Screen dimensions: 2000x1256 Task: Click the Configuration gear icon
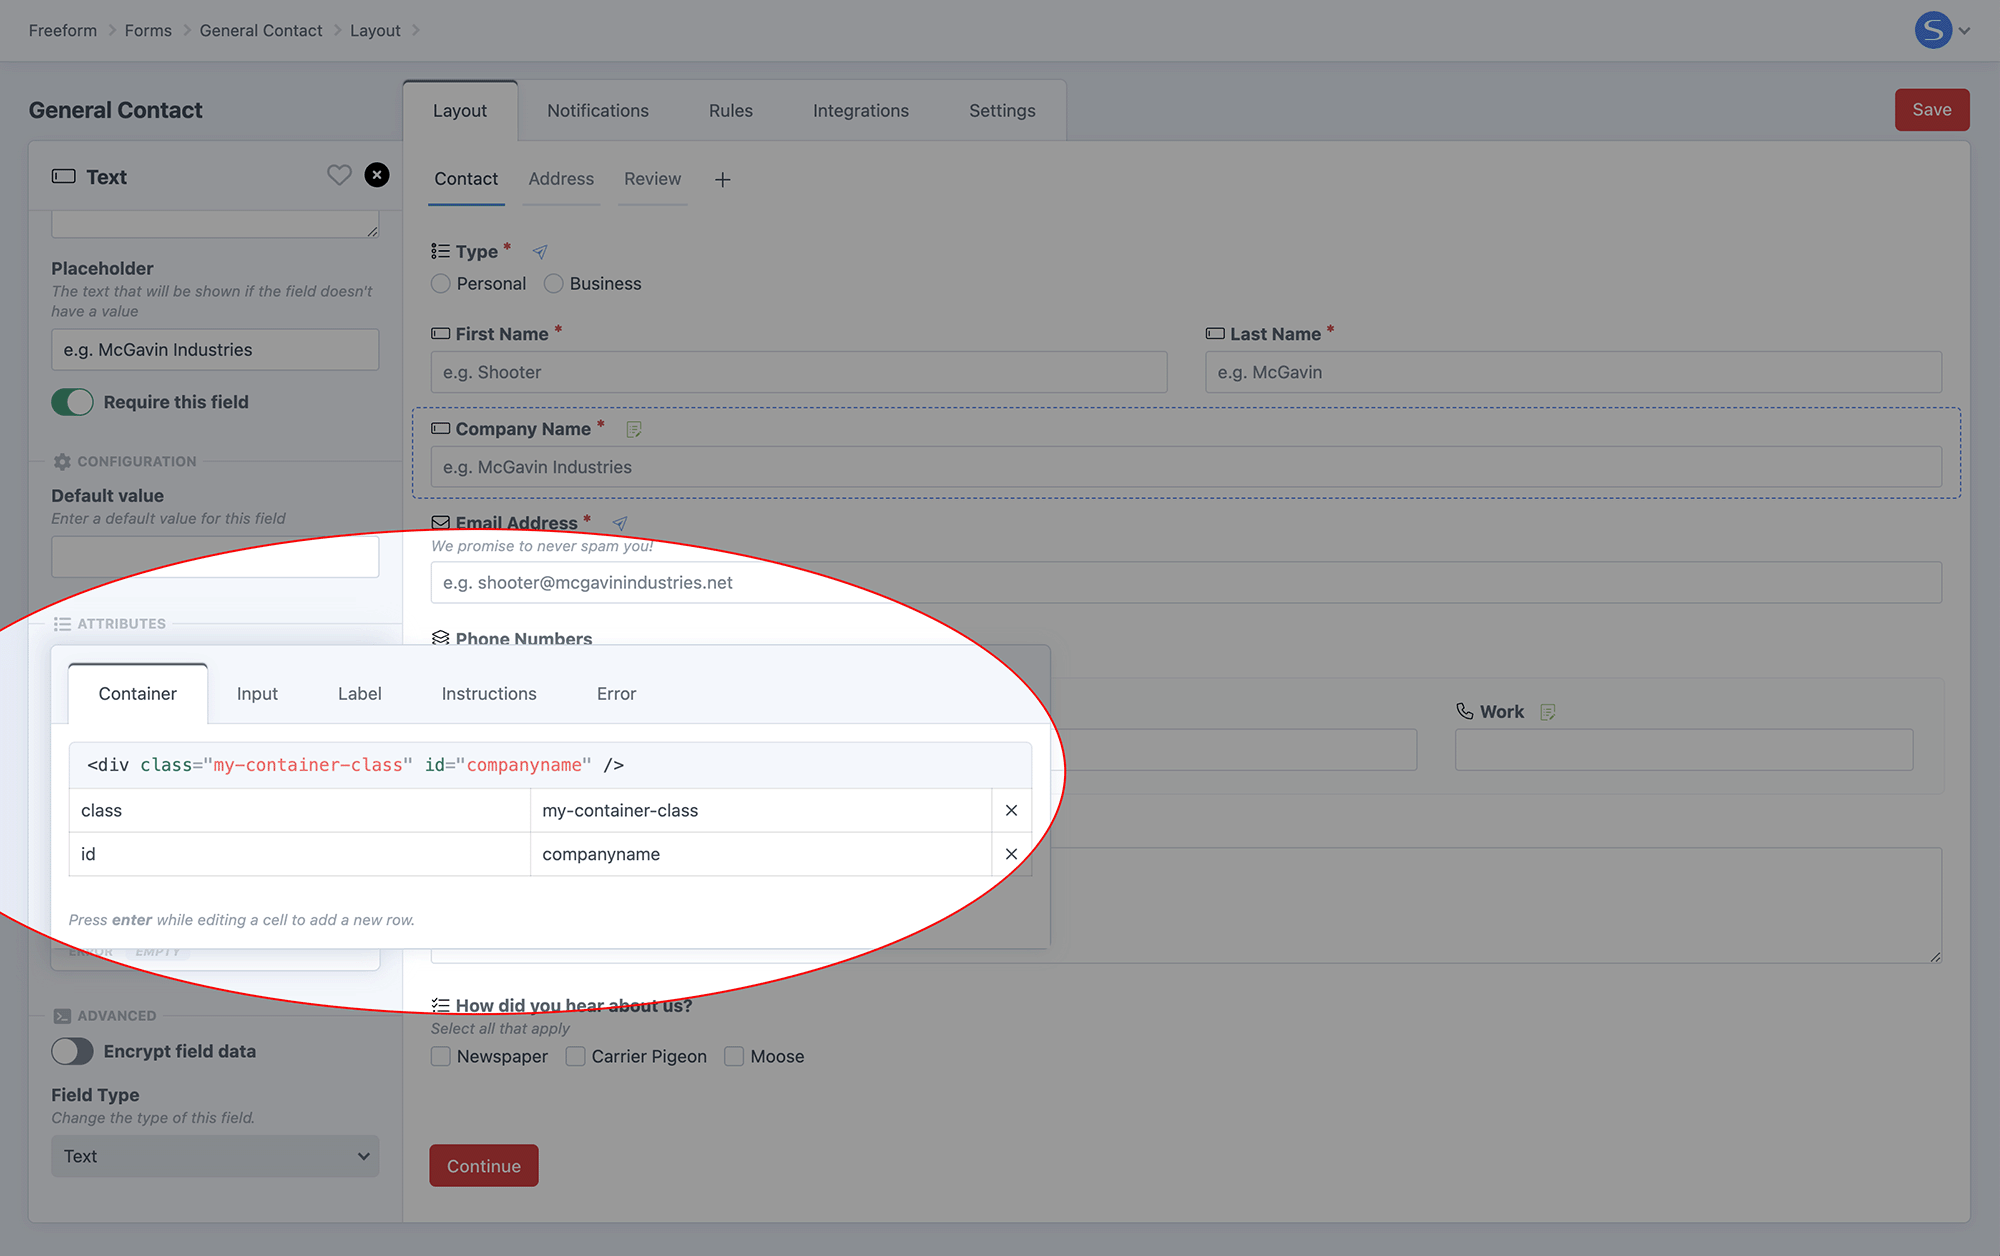click(x=61, y=461)
